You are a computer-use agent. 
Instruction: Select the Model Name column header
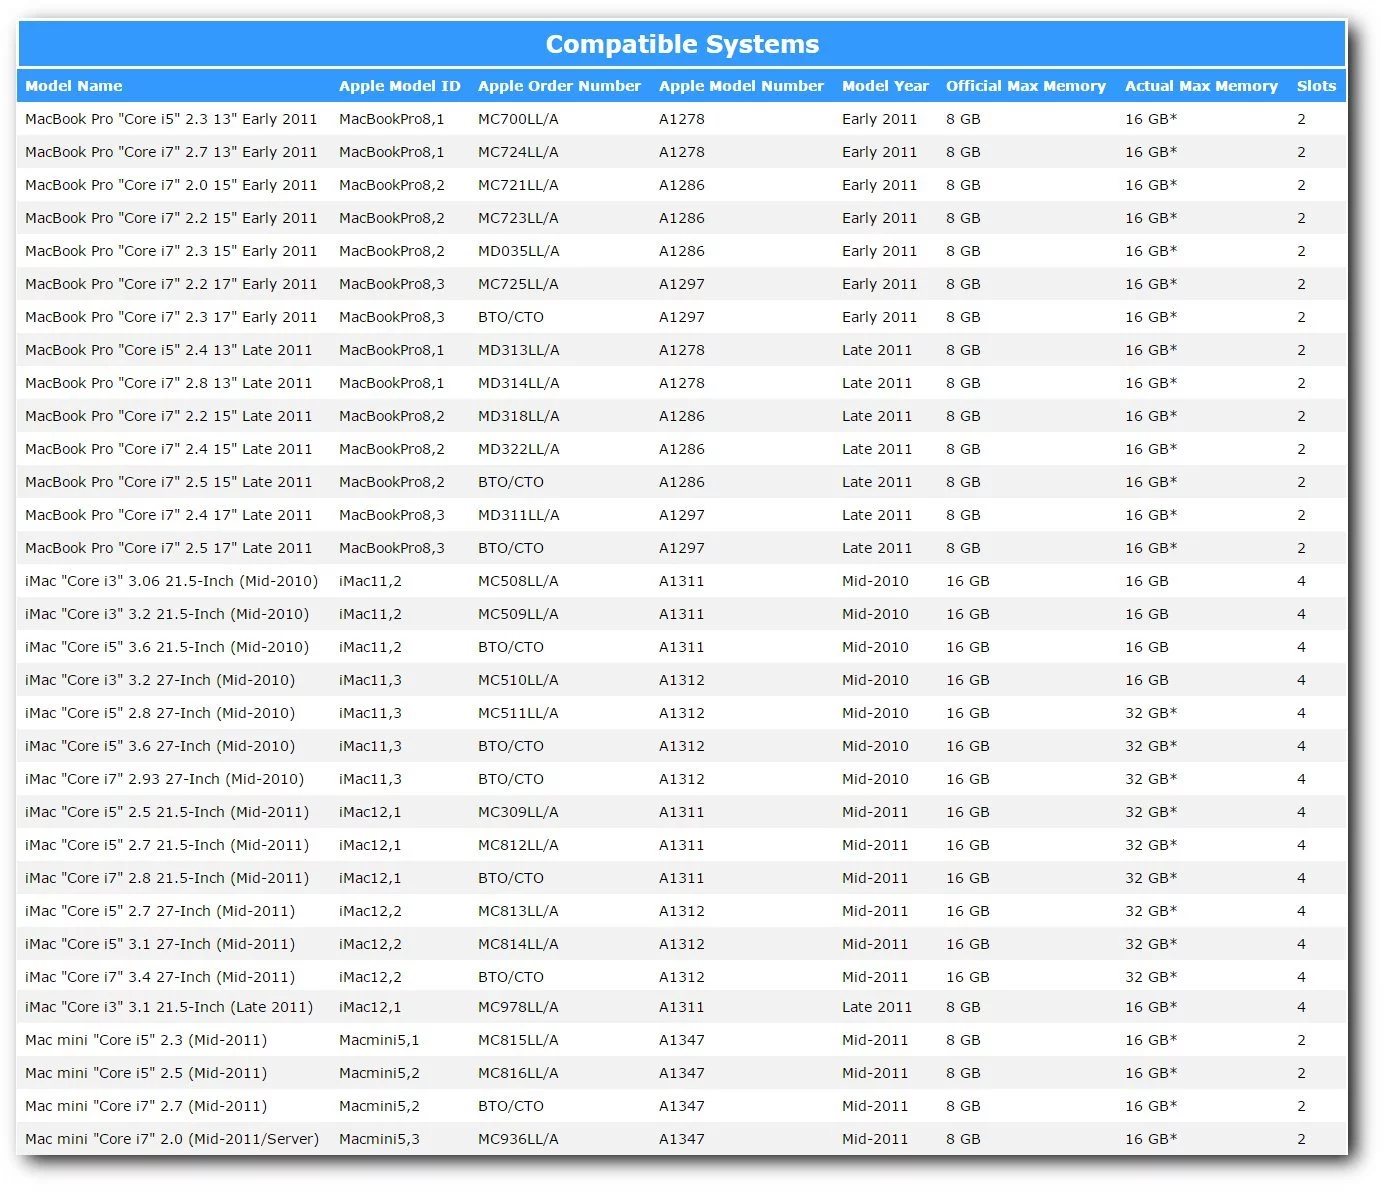click(x=74, y=86)
